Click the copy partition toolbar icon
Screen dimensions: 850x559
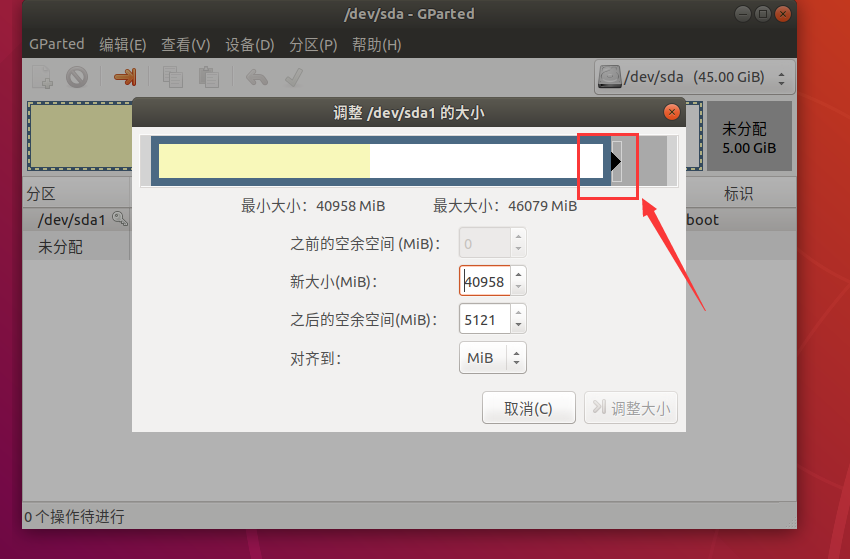coord(172,77)
